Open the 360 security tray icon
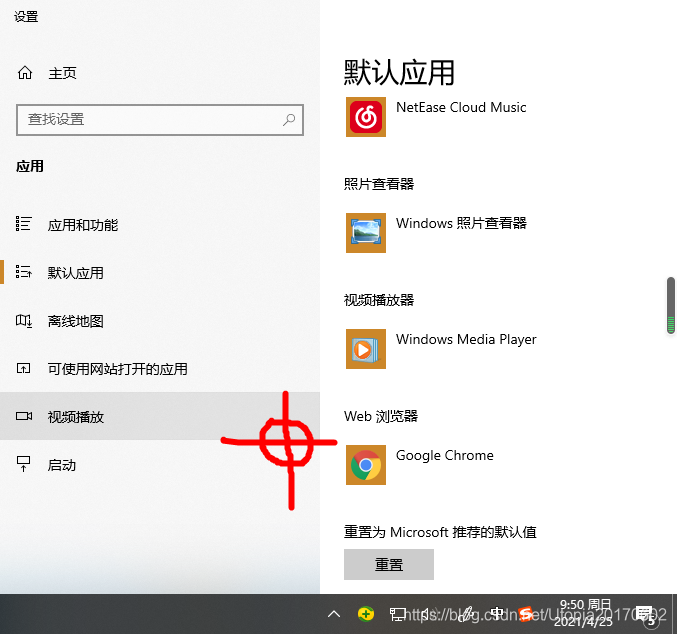This screenshot has height=634, width=677. click(366, 614)
